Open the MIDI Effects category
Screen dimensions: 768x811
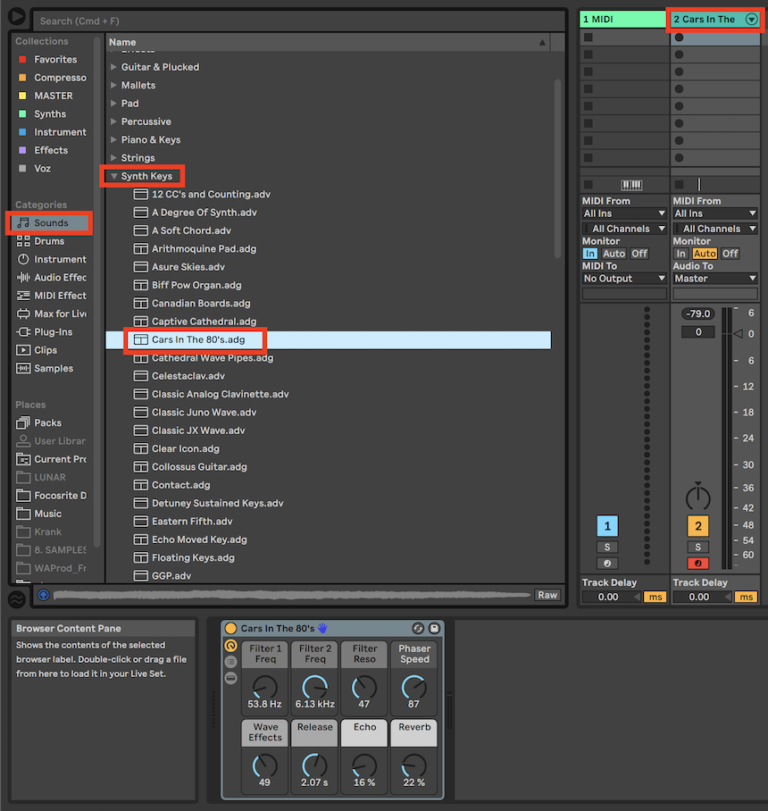click(51, 295)
